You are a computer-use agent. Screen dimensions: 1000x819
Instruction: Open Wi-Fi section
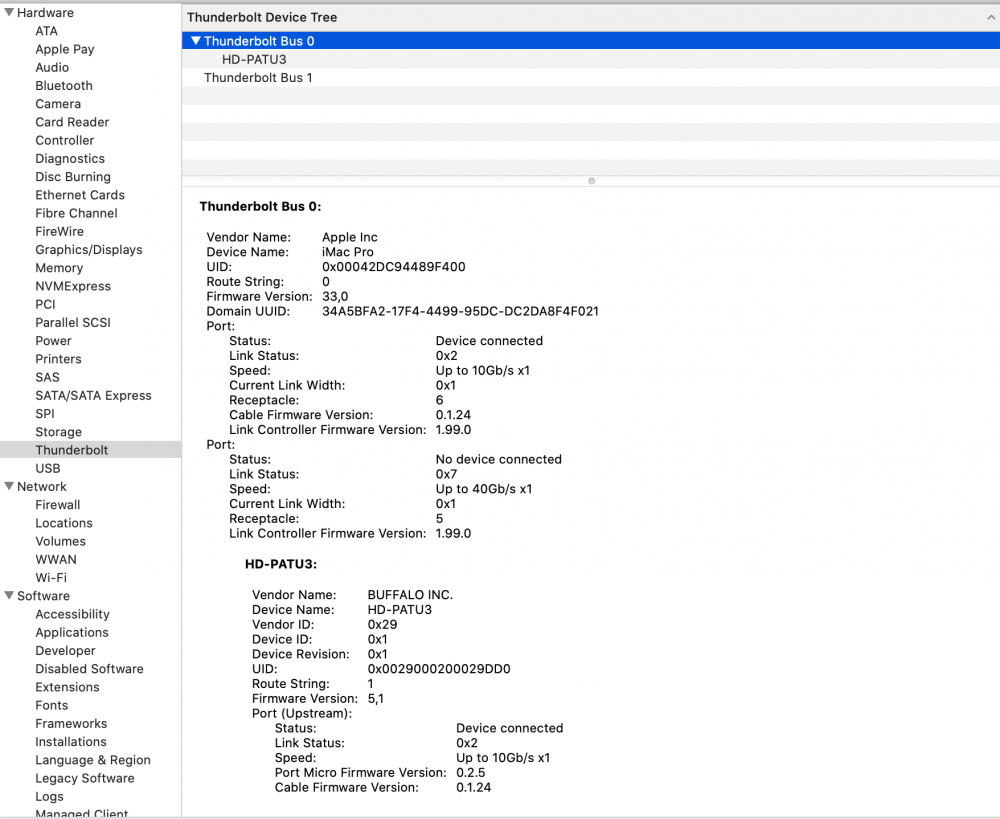pos(50,577)
